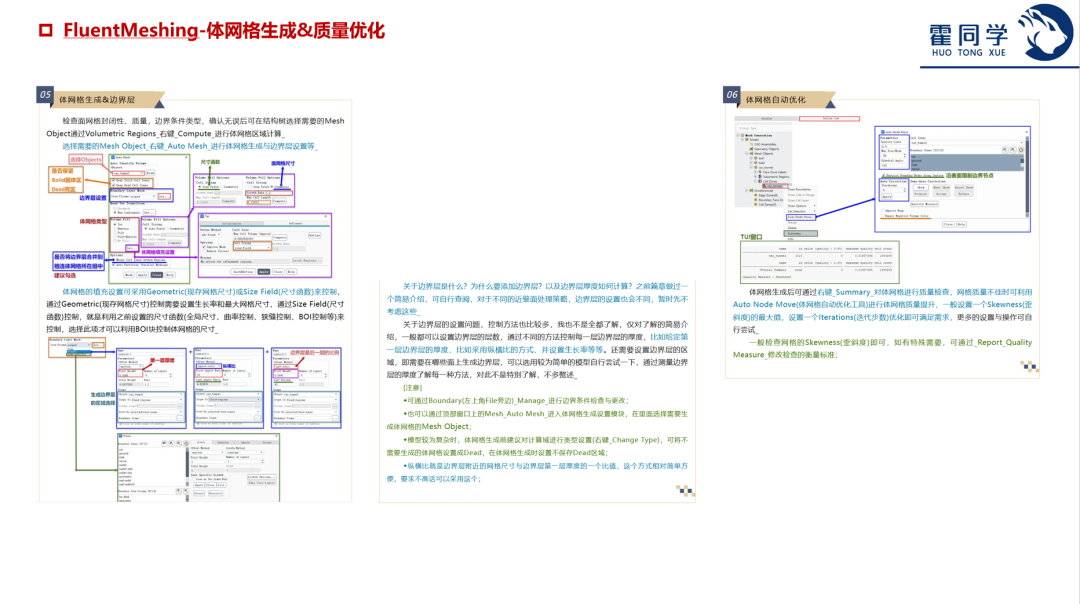
Task: Toggle Grow on Two Sided Wall checkbox
Action: tap(194, 479)
